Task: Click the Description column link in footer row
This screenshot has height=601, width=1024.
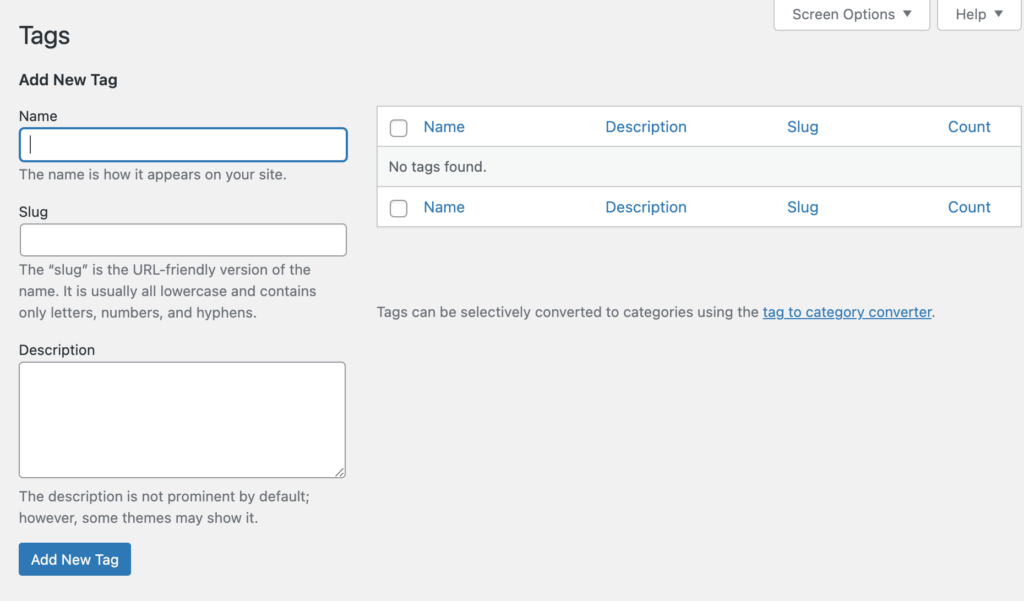Action: click(646, 207)
